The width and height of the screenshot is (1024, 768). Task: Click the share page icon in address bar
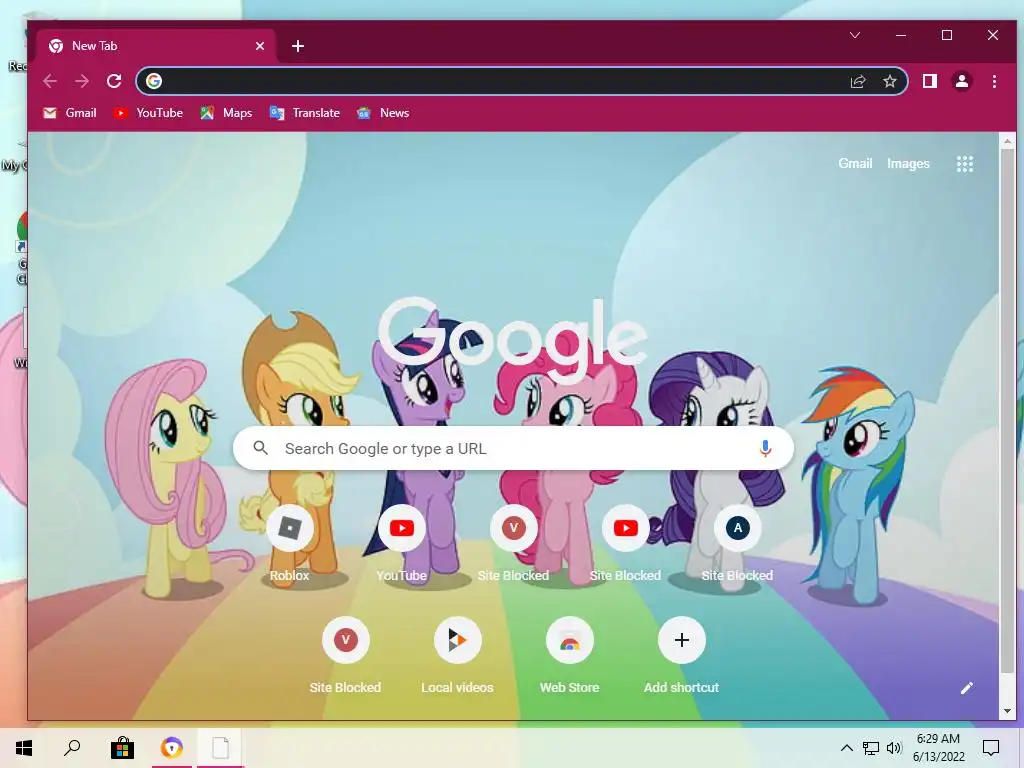pos(857,81)
